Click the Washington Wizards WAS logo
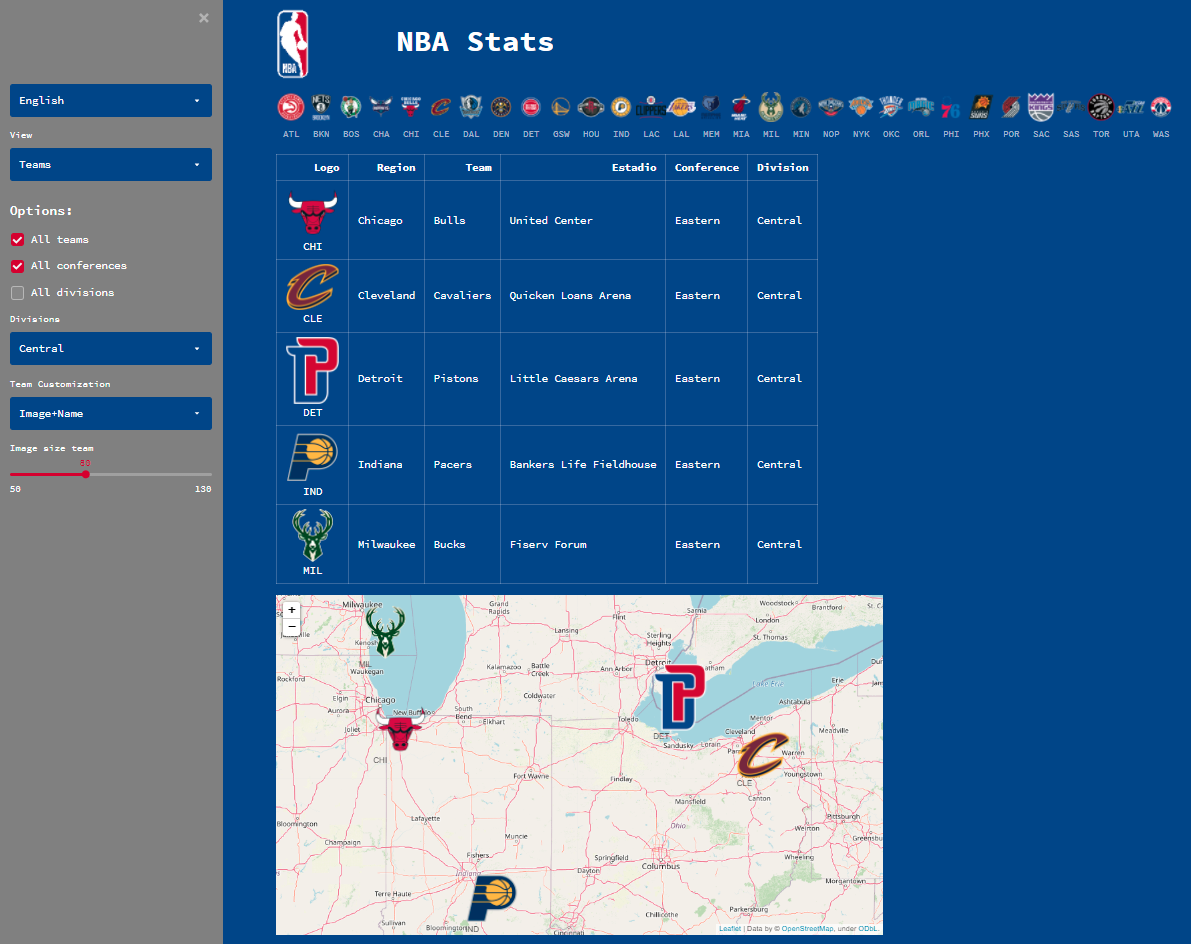Viewport: 1191px width, 944px height. click(x=1161, y=108)
